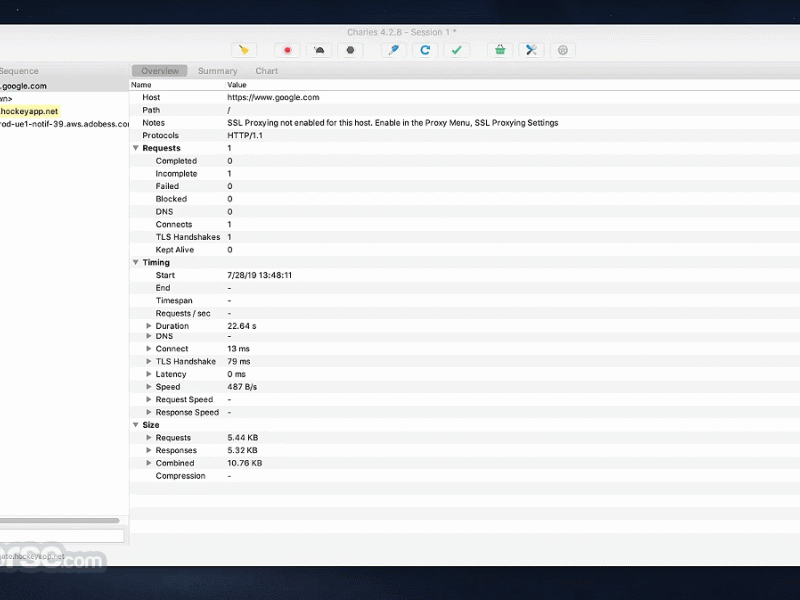Select the google.com host entry

pyautogui.click(x=64, y=86)
